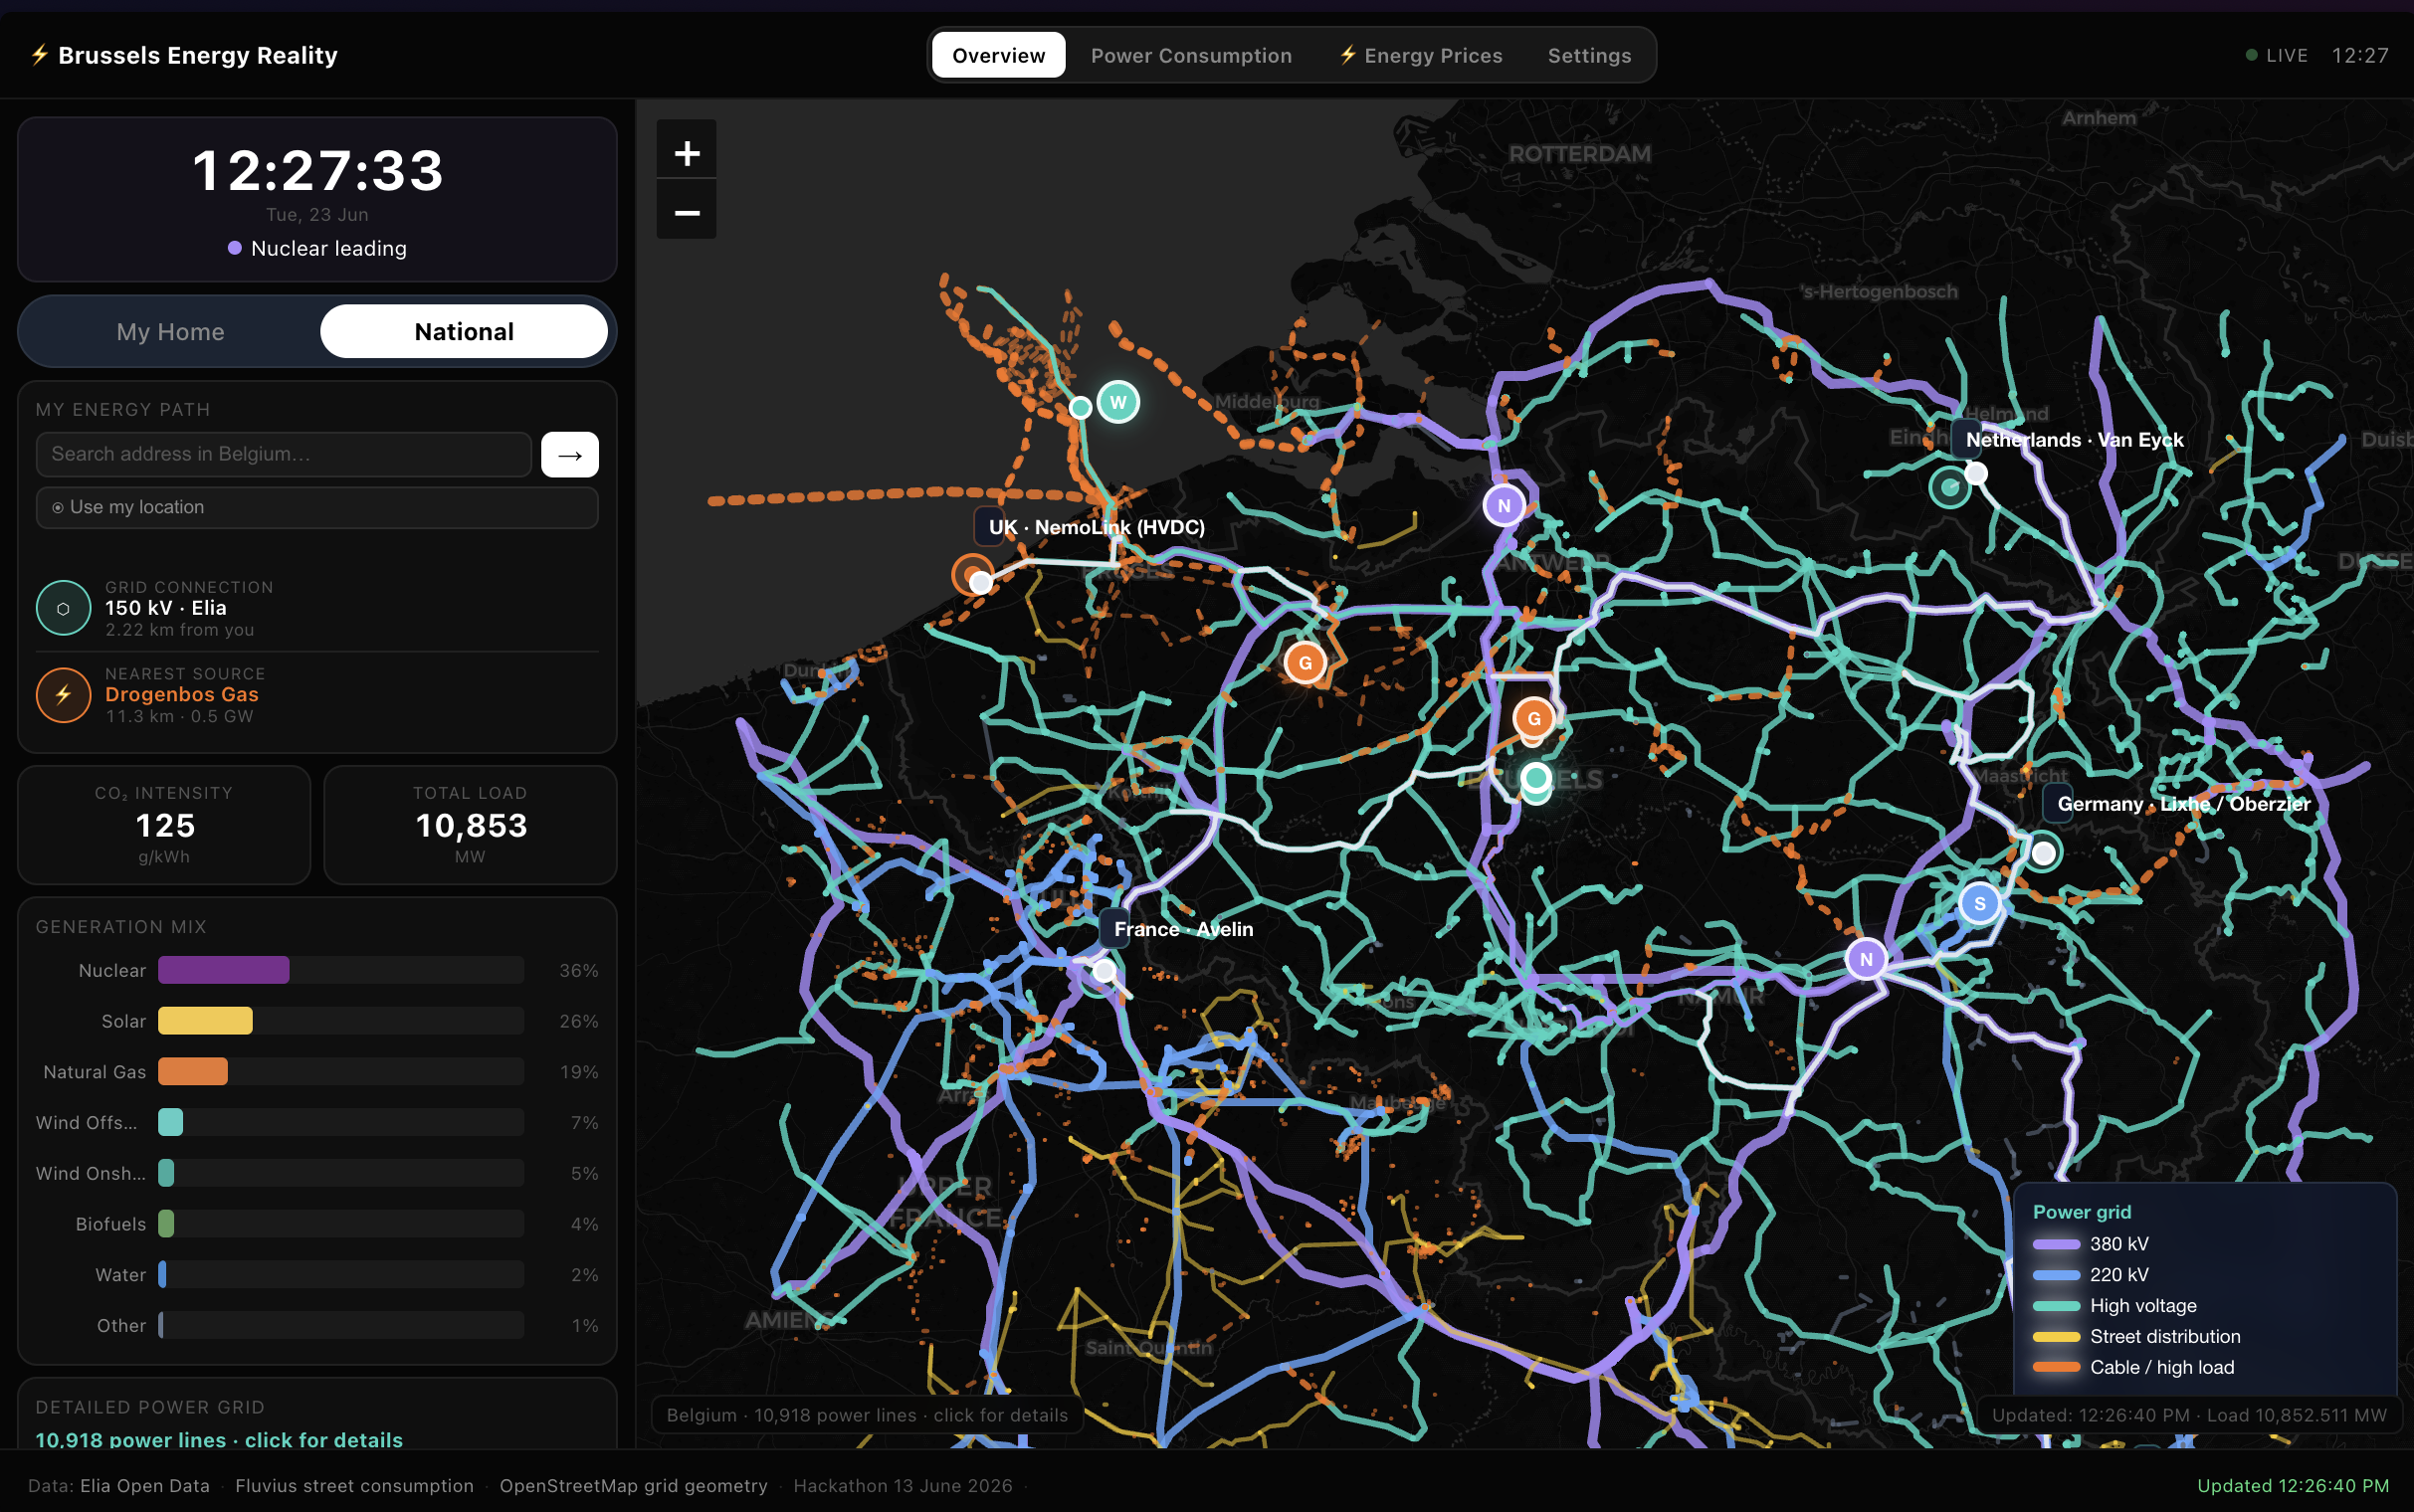2414x1512 pixels.
Task: Click the Street distribution legend swatch
Action: (x=2056, y=1337)
